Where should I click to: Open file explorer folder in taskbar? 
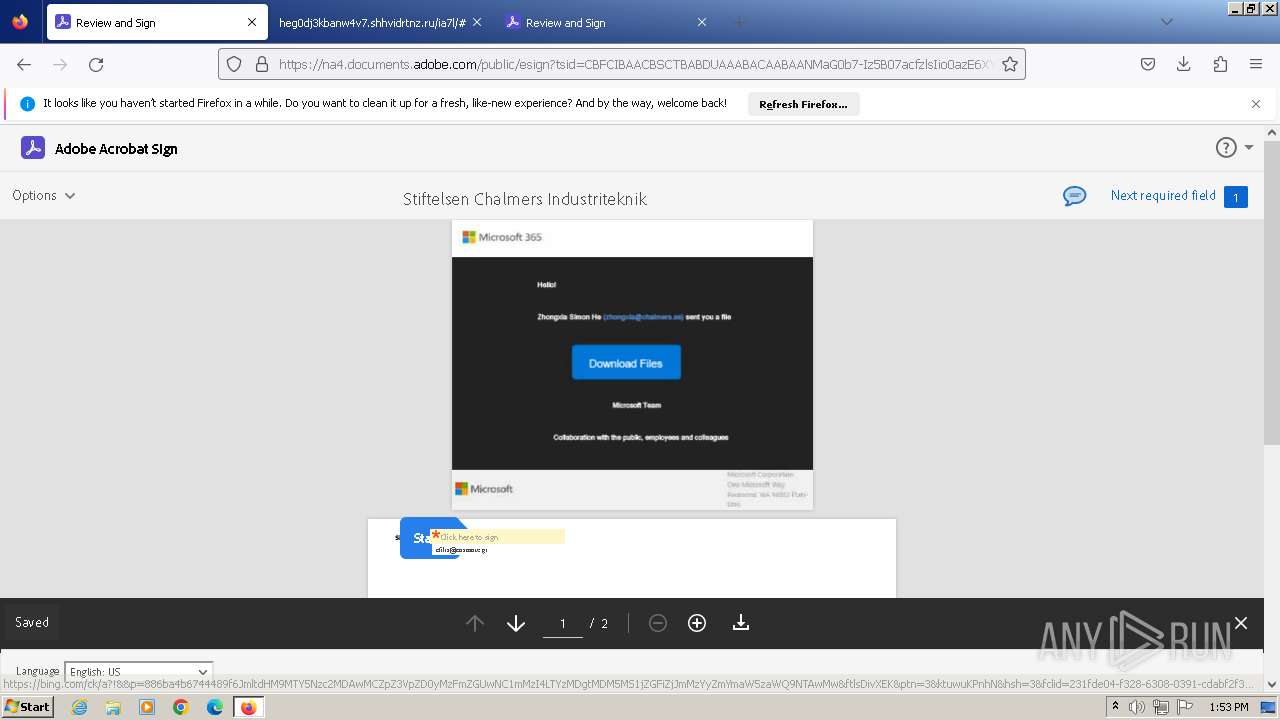113,707
